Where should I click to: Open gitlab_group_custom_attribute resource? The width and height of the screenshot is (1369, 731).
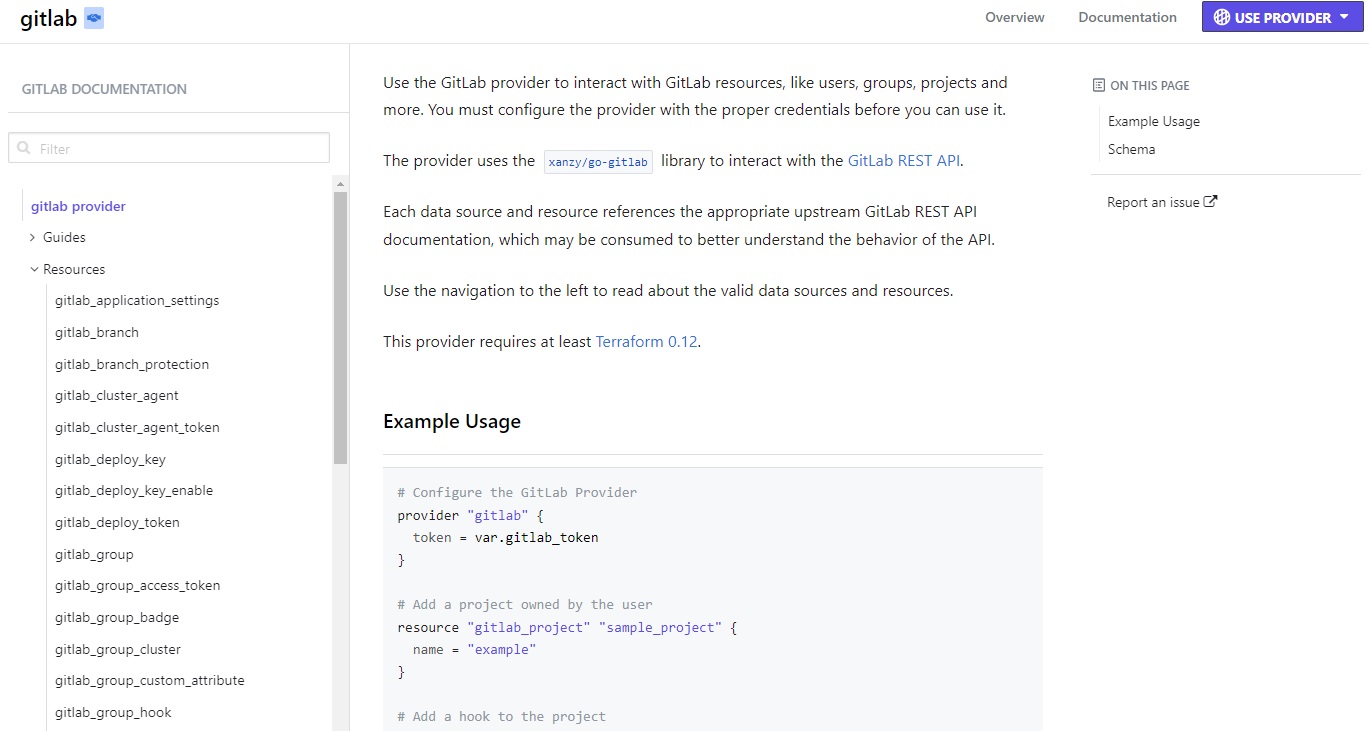pyautogui.click(x=150, y=680)
